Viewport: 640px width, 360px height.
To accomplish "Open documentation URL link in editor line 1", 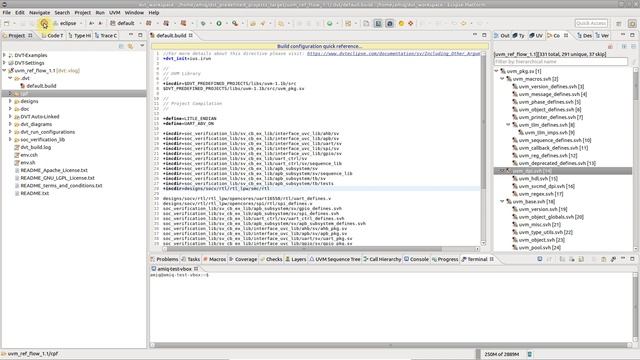I will click(393, 53).
